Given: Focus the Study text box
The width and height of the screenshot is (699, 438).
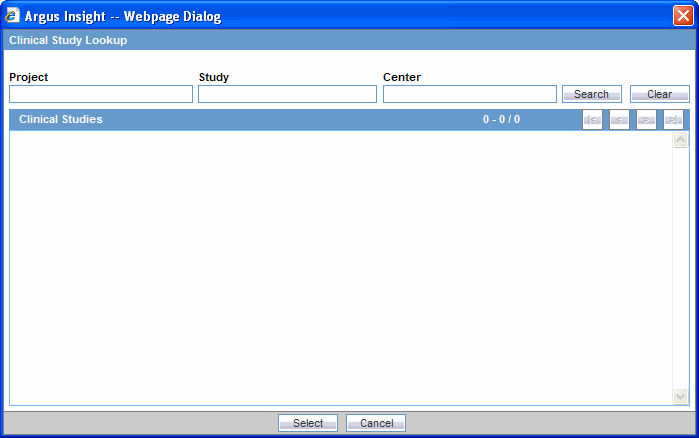Looking at the screenshot, I should click(288, 94).
